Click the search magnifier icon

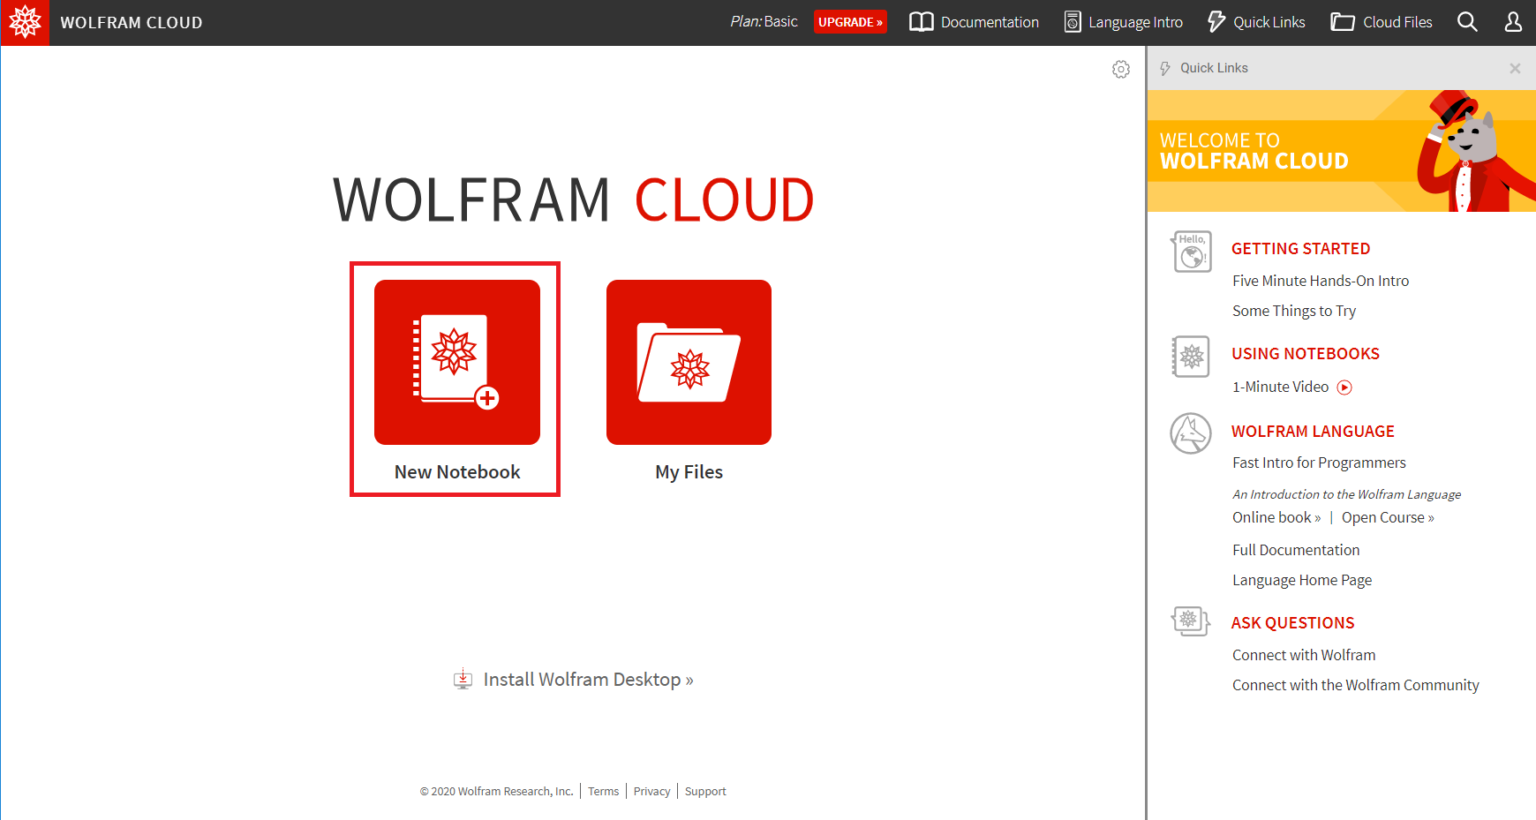tap(1466, 22)
